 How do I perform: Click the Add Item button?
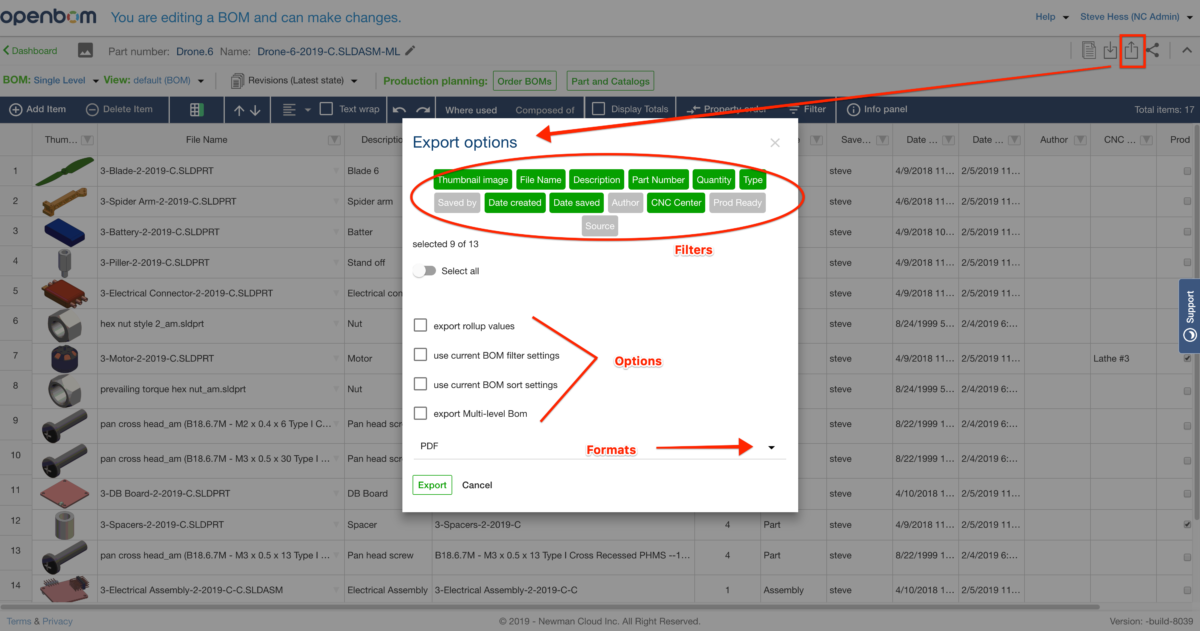(38, 109)
